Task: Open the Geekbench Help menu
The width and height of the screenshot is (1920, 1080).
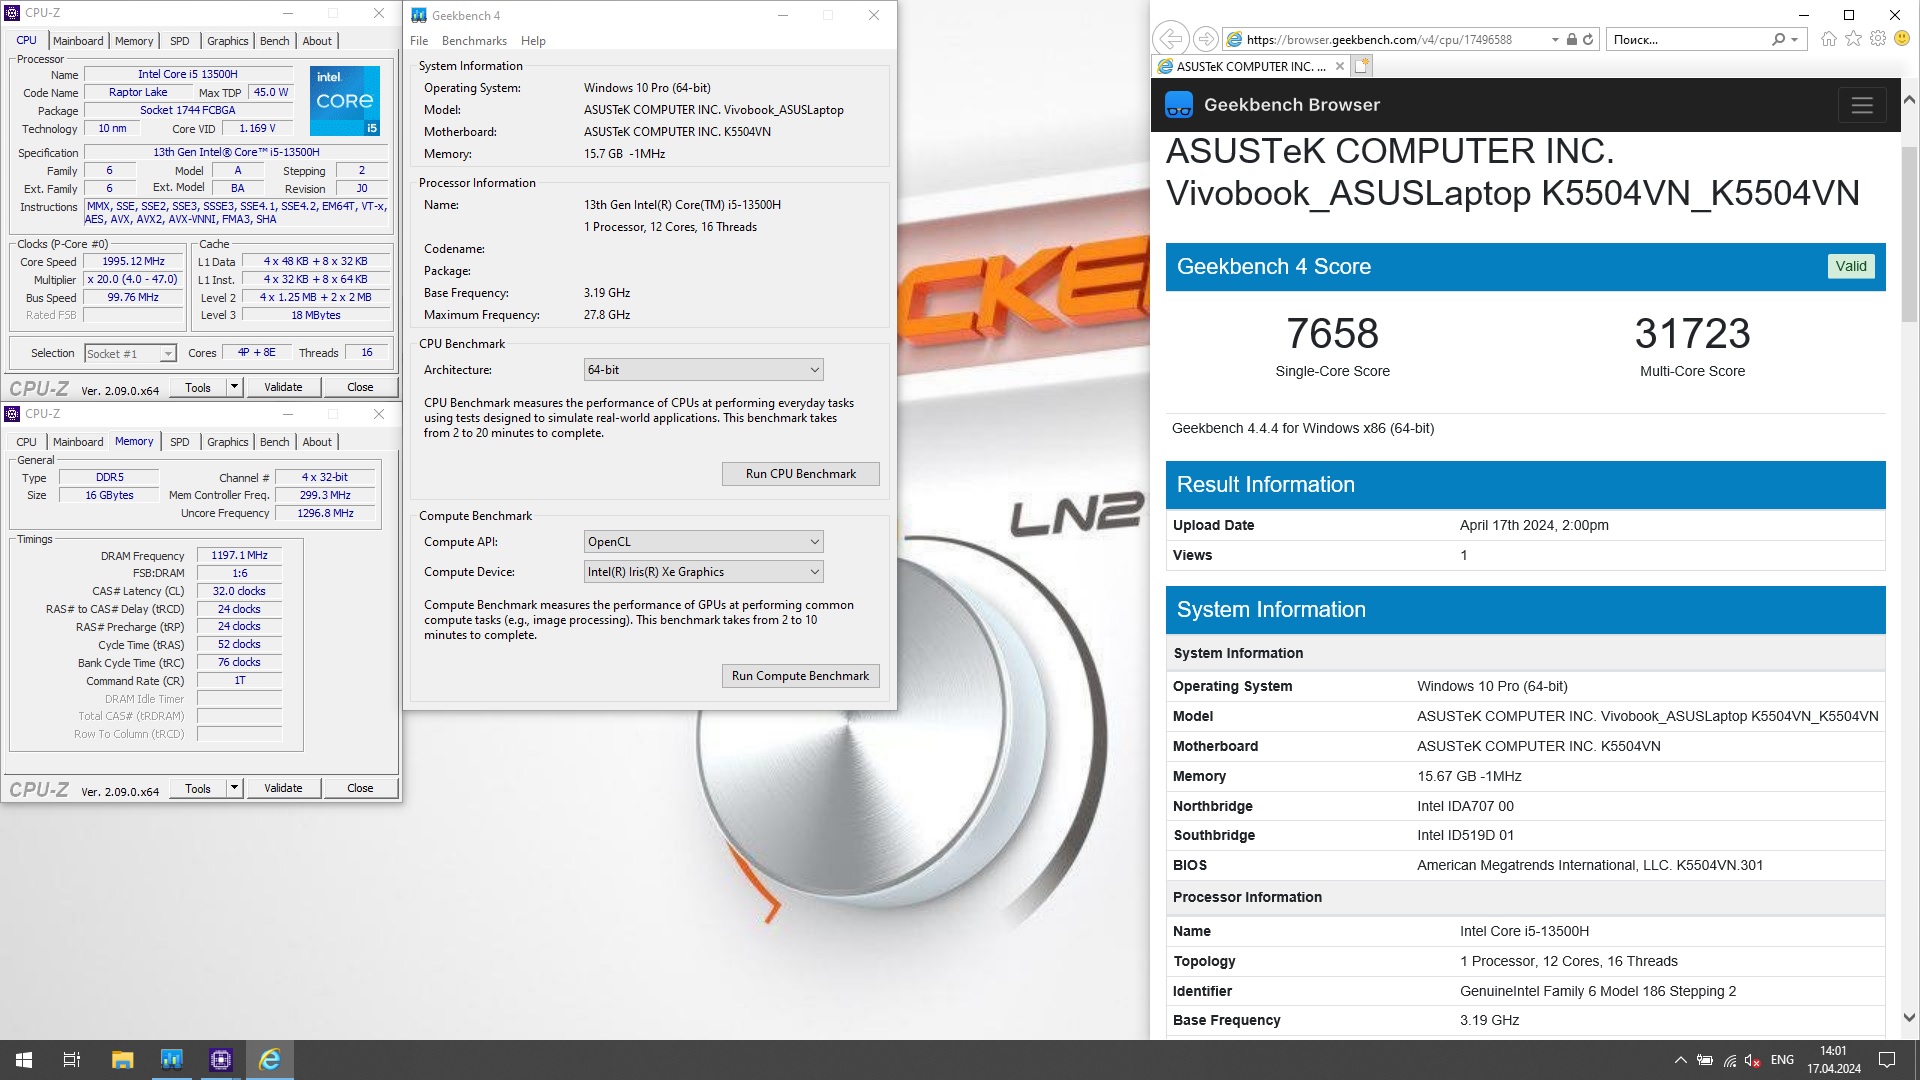Action: (533, 41)
